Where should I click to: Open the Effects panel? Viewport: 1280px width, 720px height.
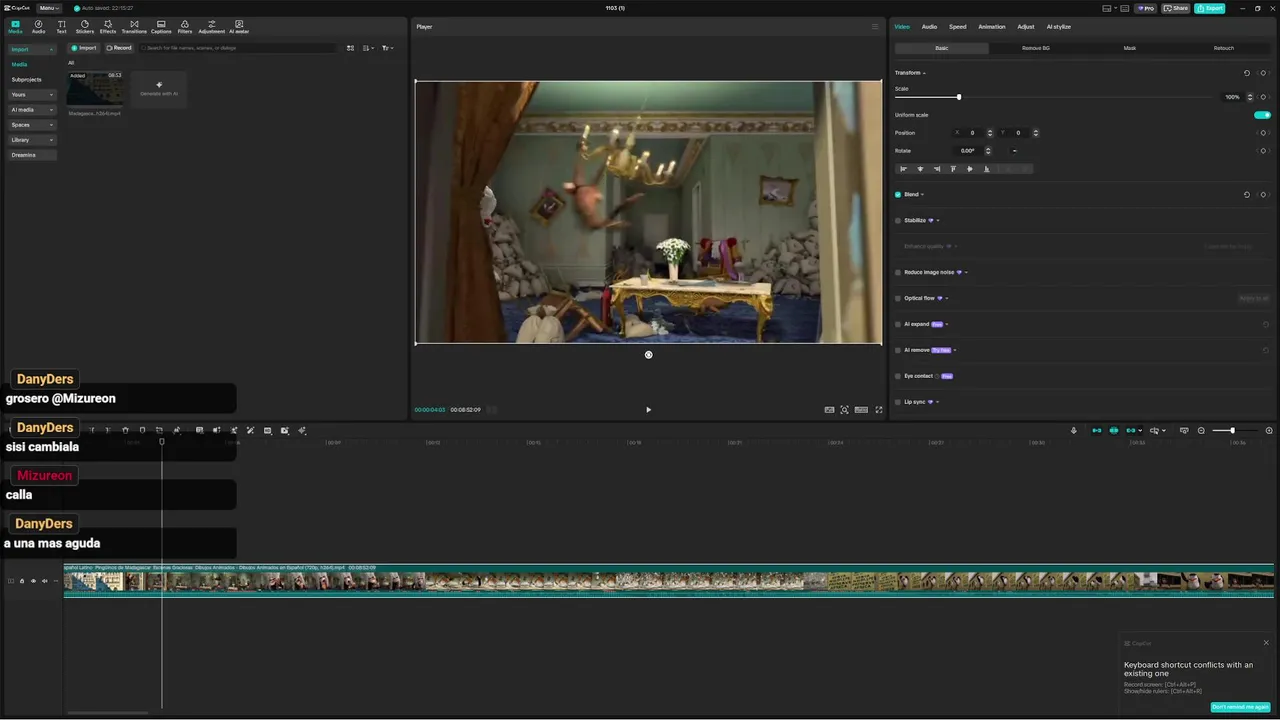pos(108,26)
